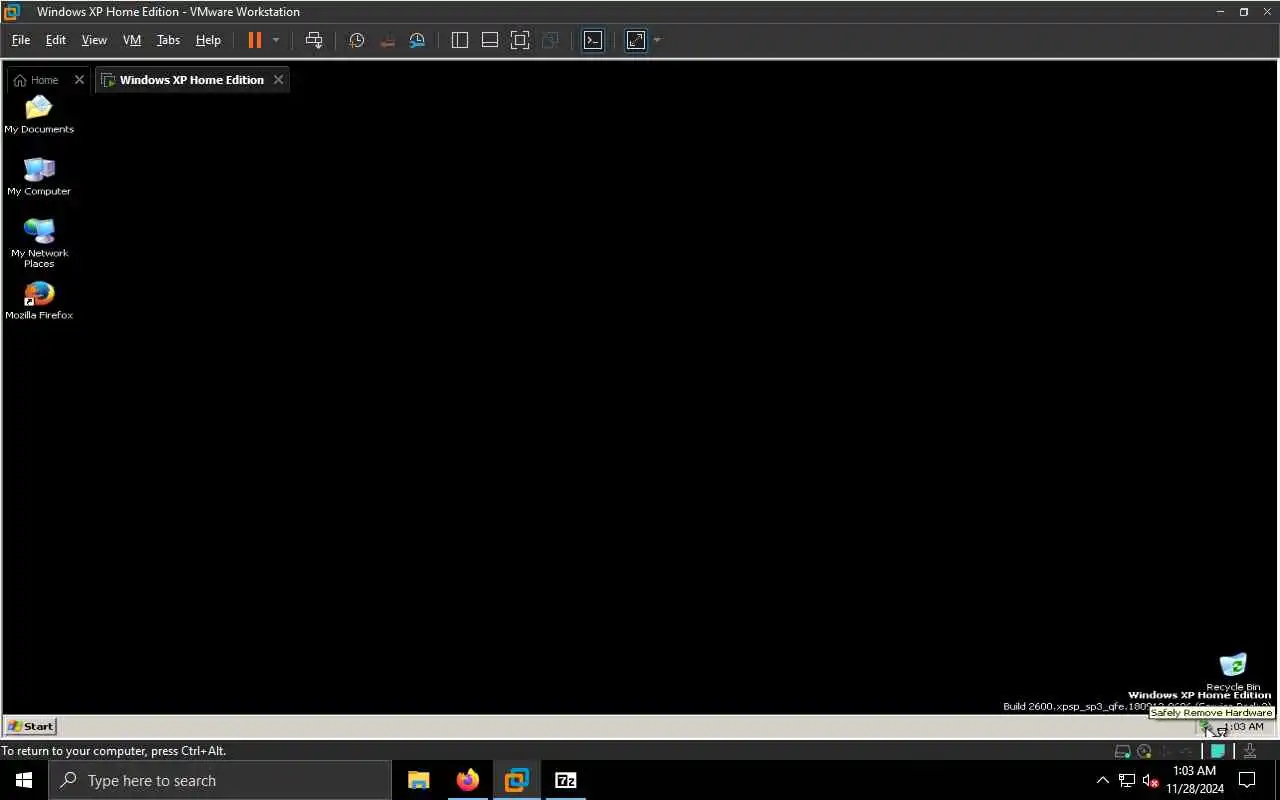
Task: Click the Type here to search box
Action: (x=220, y=780)
